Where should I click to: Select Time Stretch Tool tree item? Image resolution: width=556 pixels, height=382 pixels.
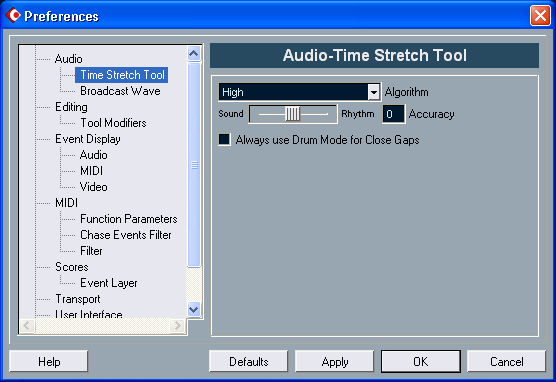coord(122,75)
